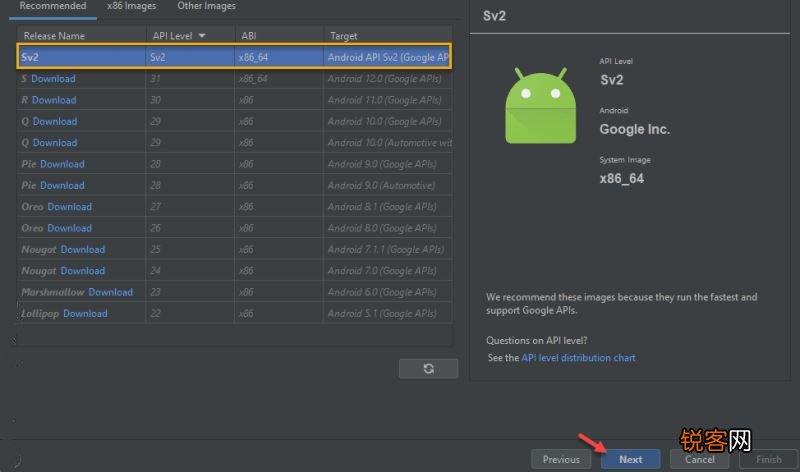This screenshot has width=800, height=472.
Task: Click the green Android robot image
Action: coord(540,106)
